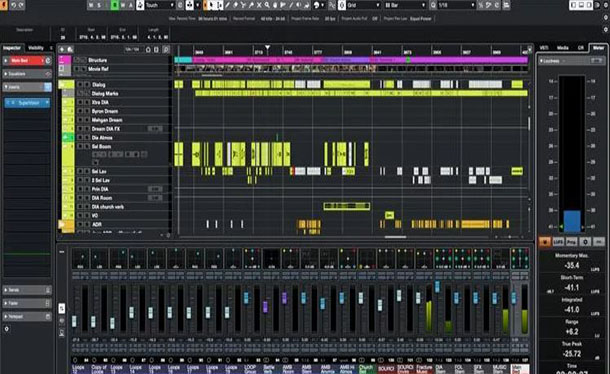Click the ADR folder icon

point(61,225)
